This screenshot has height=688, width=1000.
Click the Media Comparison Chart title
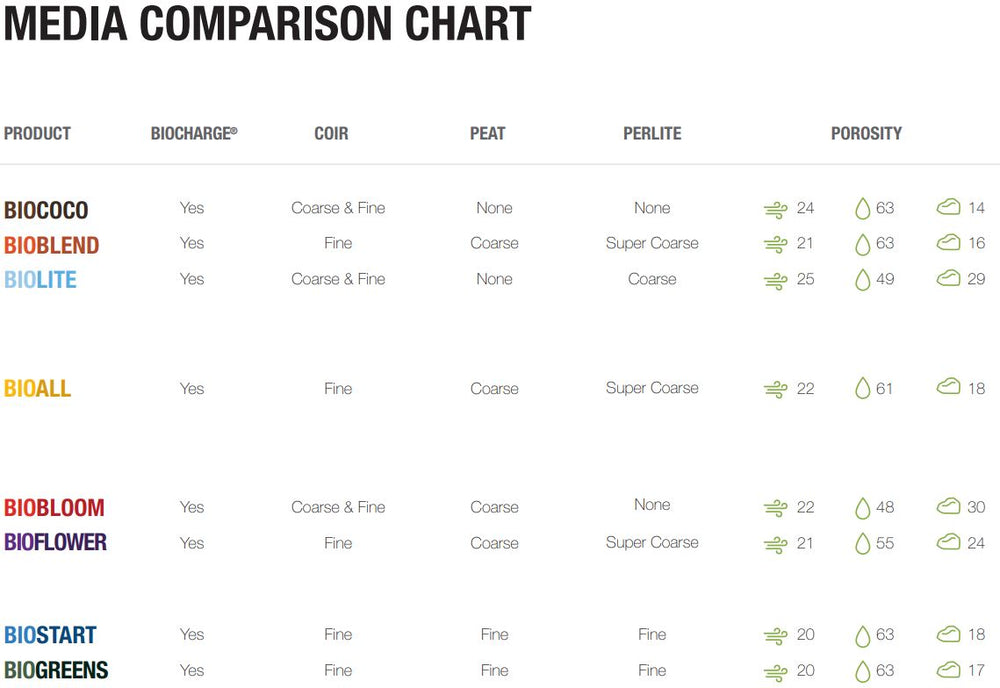[x=267, y=24]
